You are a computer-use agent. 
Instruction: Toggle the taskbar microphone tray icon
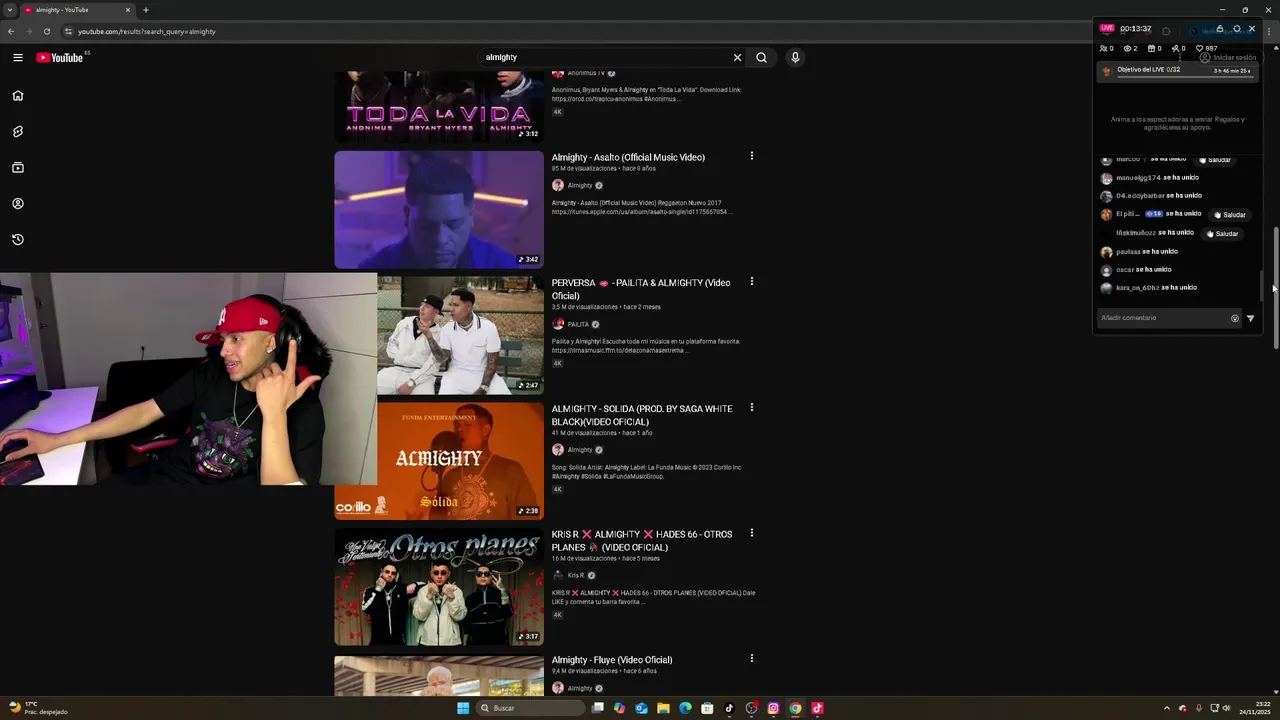1198,708
